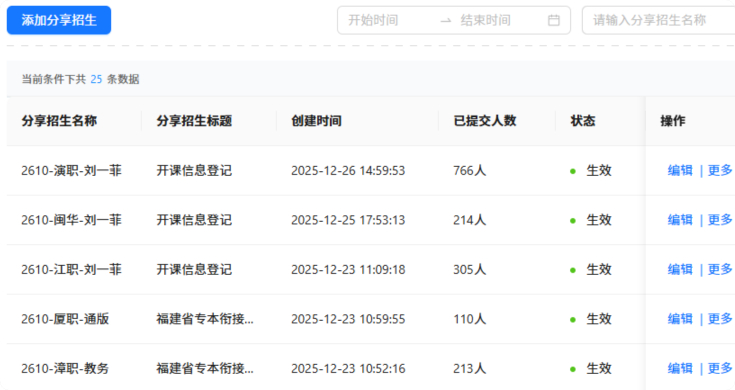
Task: Edit the 2610-漳职-教务 row
Action: coord(680,368)
